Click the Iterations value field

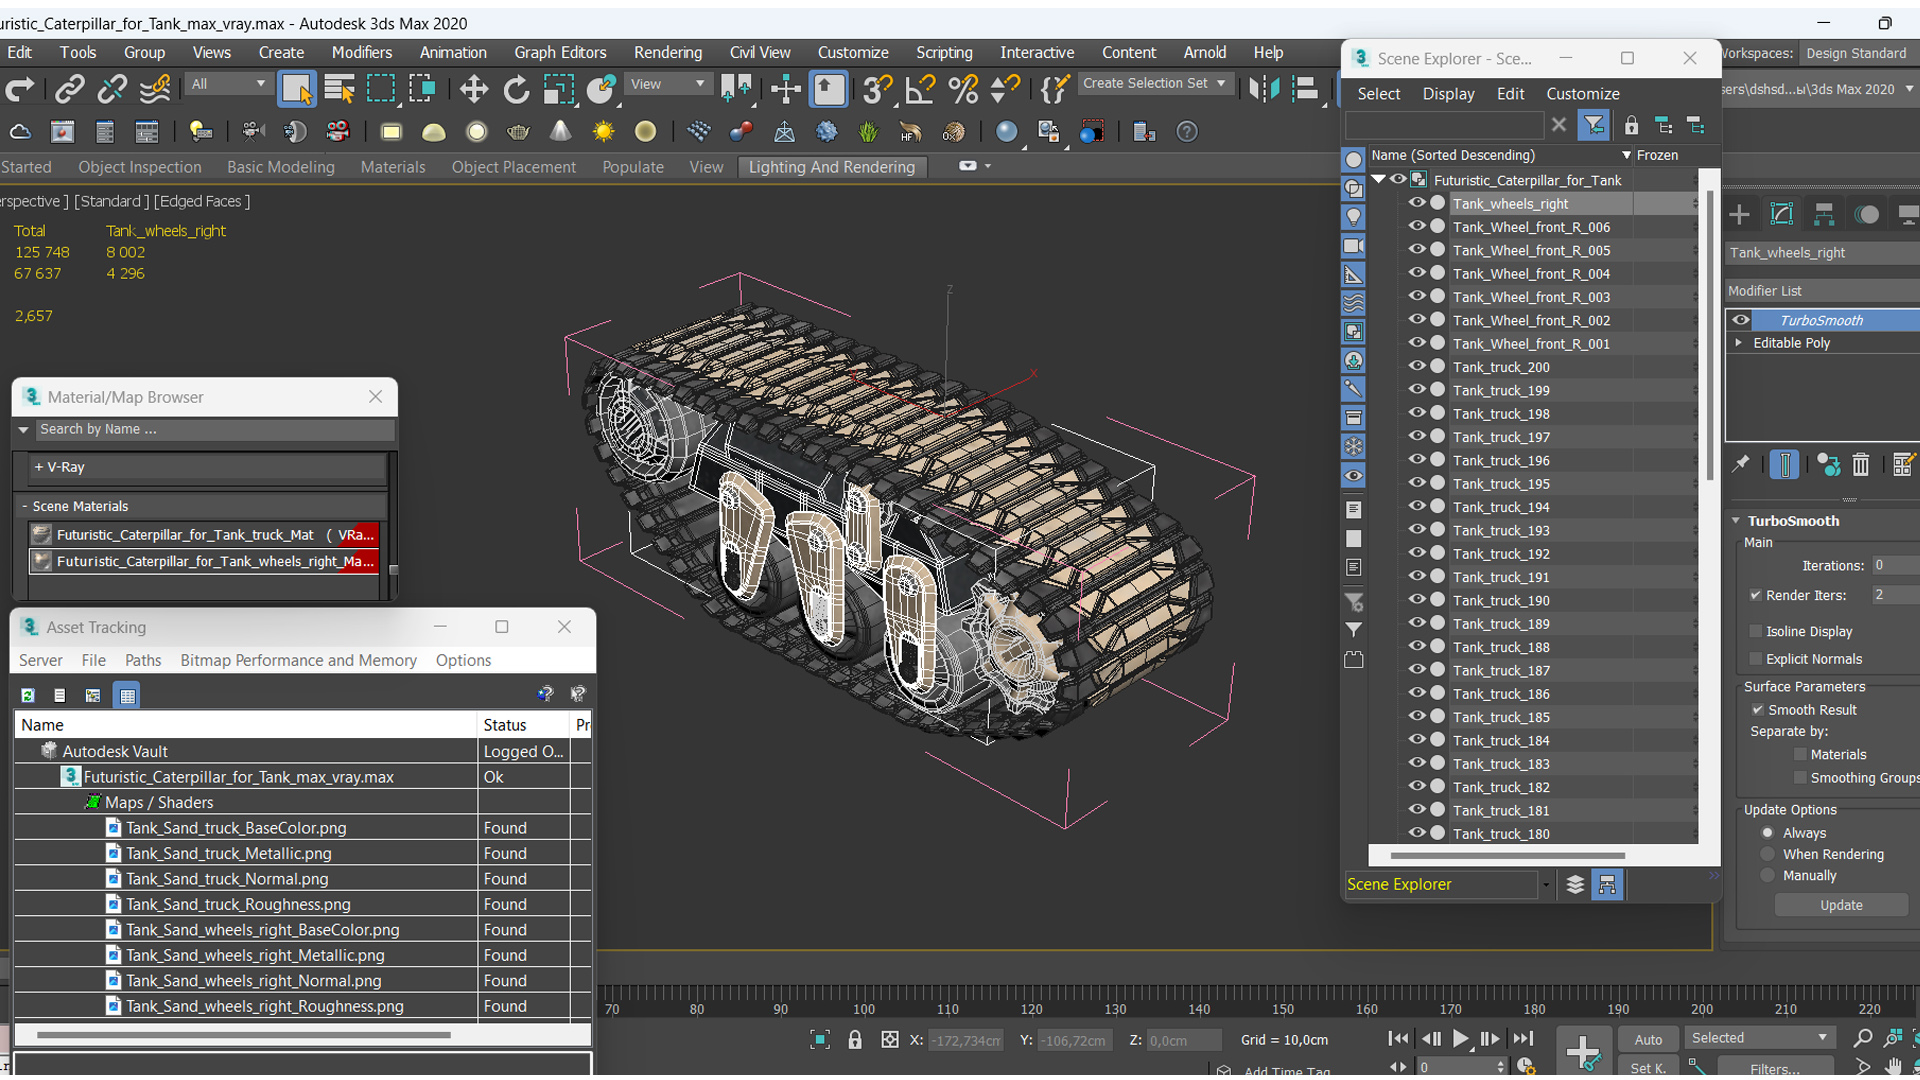(1894, 565)
